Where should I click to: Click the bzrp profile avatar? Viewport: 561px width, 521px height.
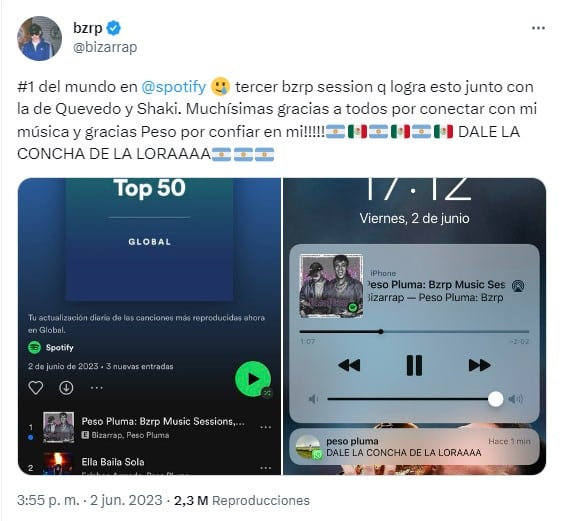tap(39, 38)
